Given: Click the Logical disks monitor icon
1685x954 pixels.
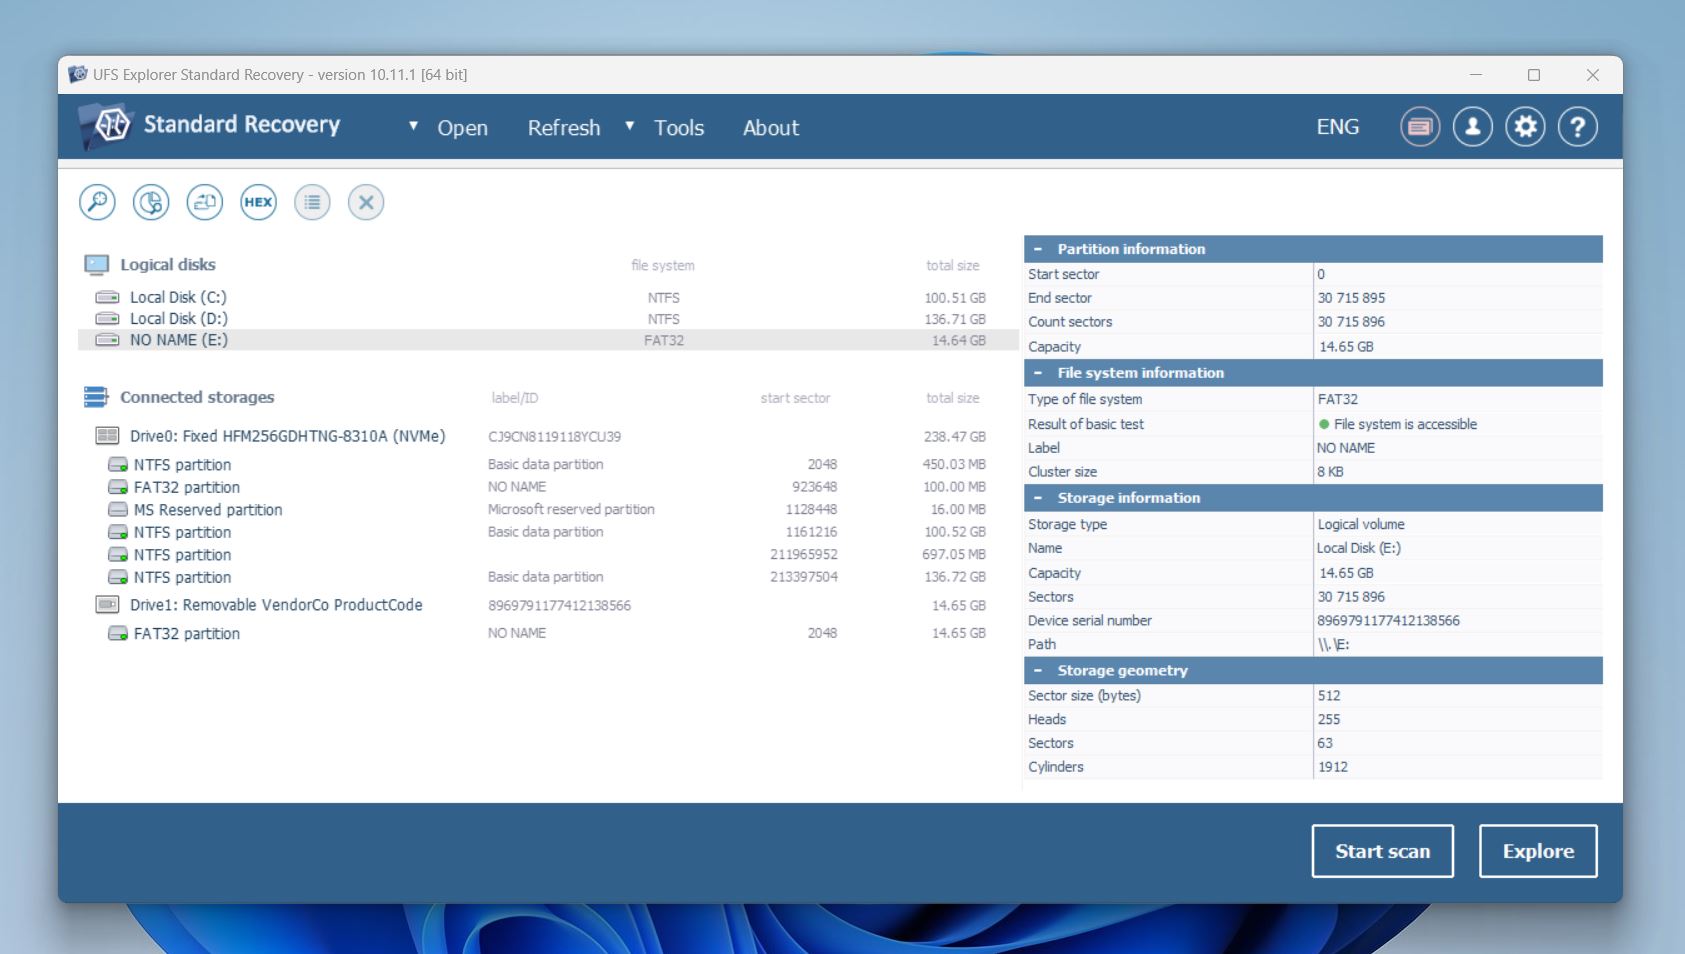Looking at the screenshot, I should coord(96,265).
